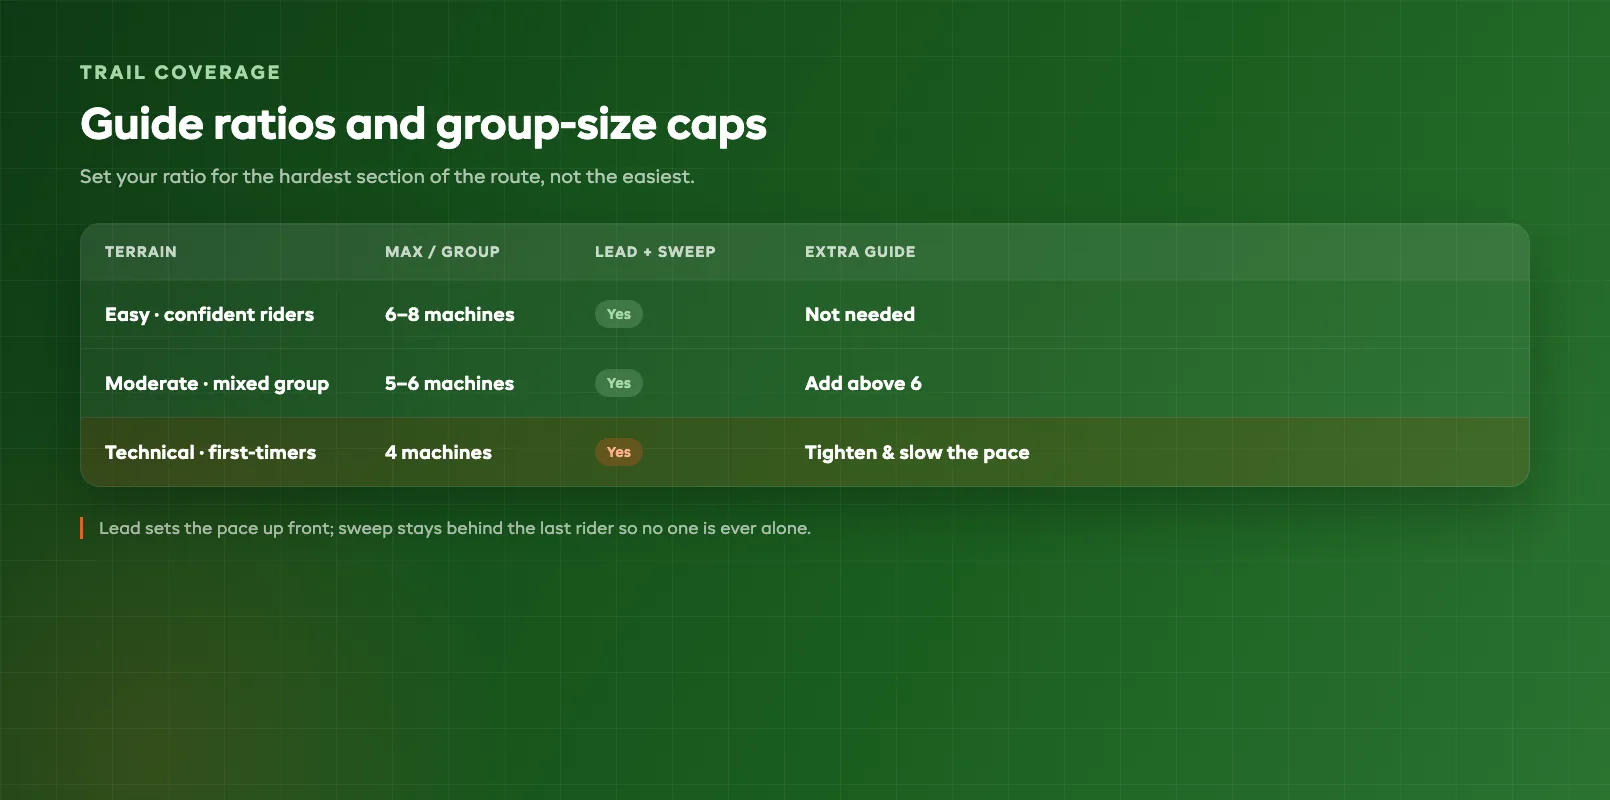The image size is (1610, 800).
Task: Click the TRAIL COVERAGE section label
Action: (x=180, y=72)
